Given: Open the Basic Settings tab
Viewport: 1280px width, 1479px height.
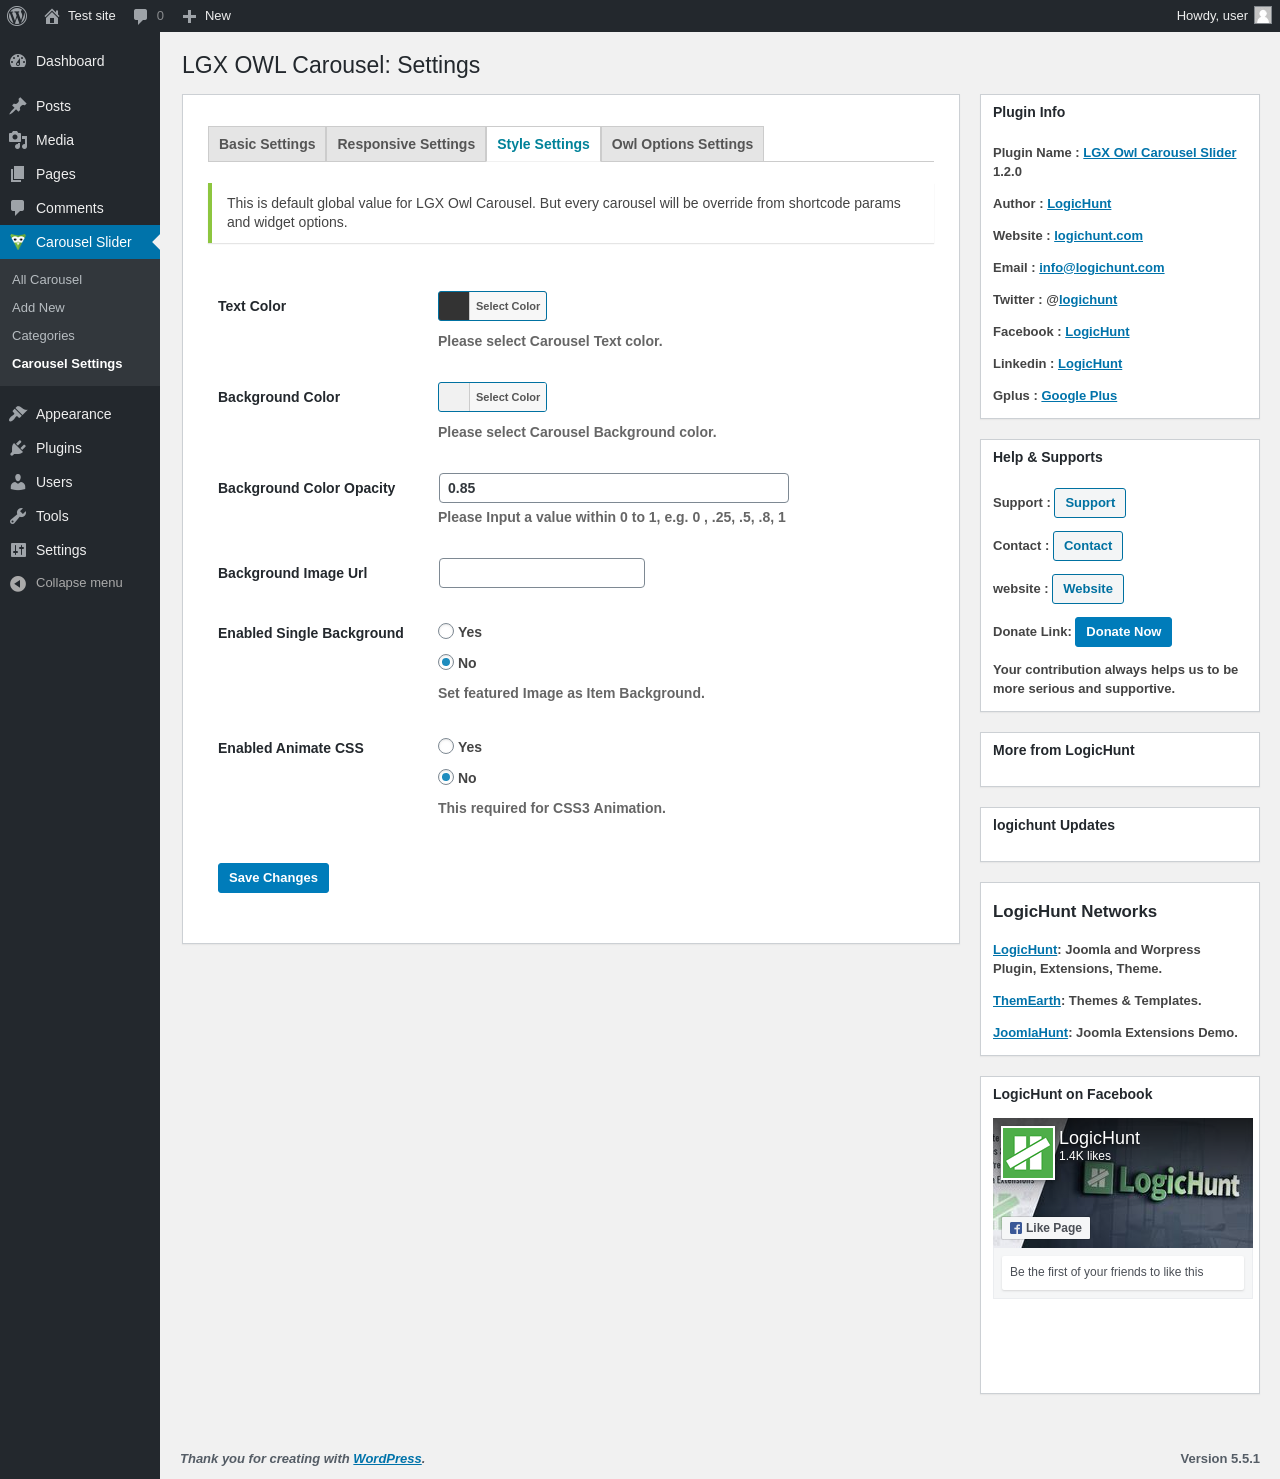Looking at the screenshot, I should pos(267,144).
